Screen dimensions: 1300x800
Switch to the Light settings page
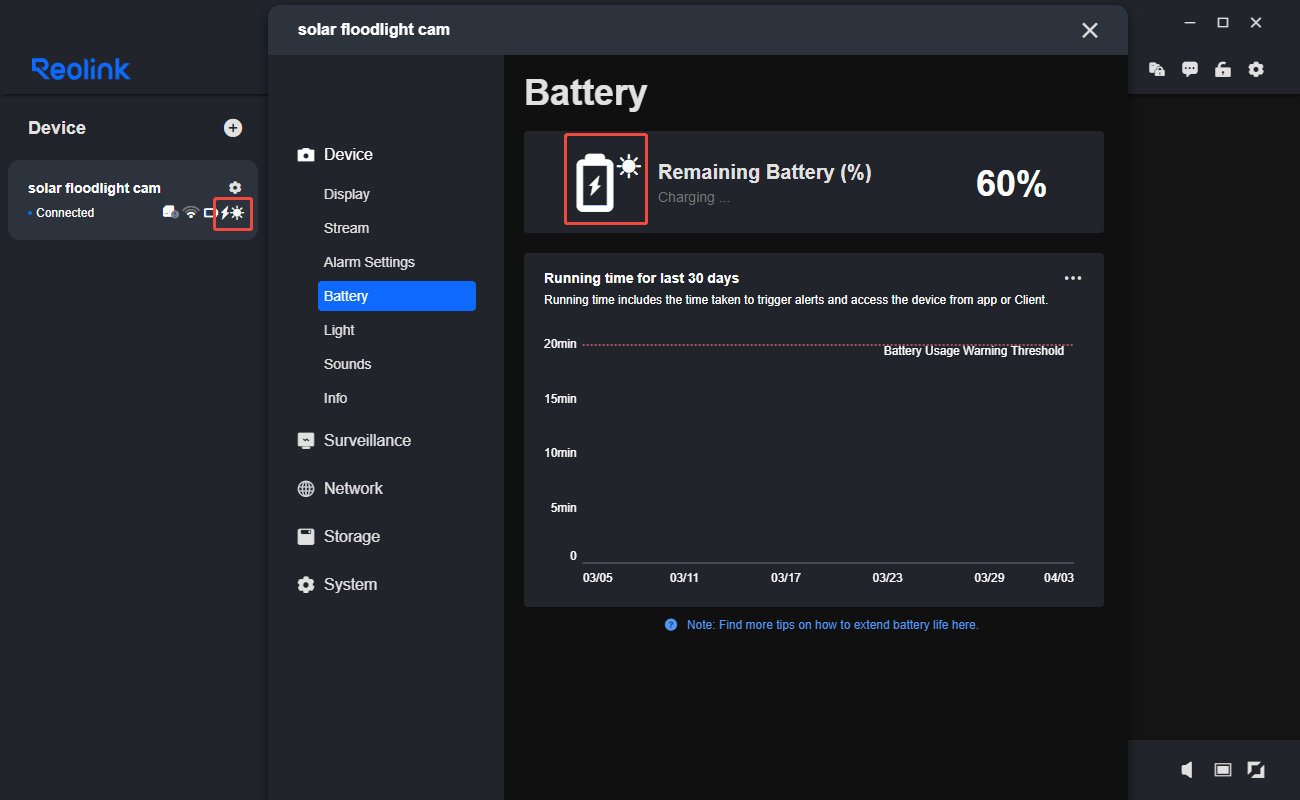coord(338,330)
